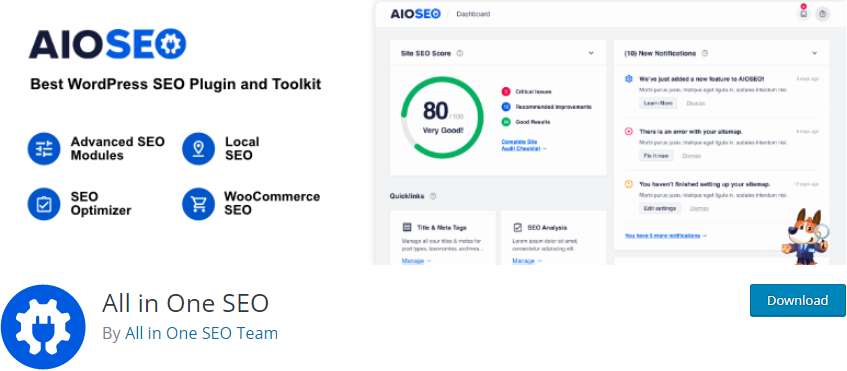
Task: Click the fox mascot with magnifying glass
Action: tap(805, 237)
